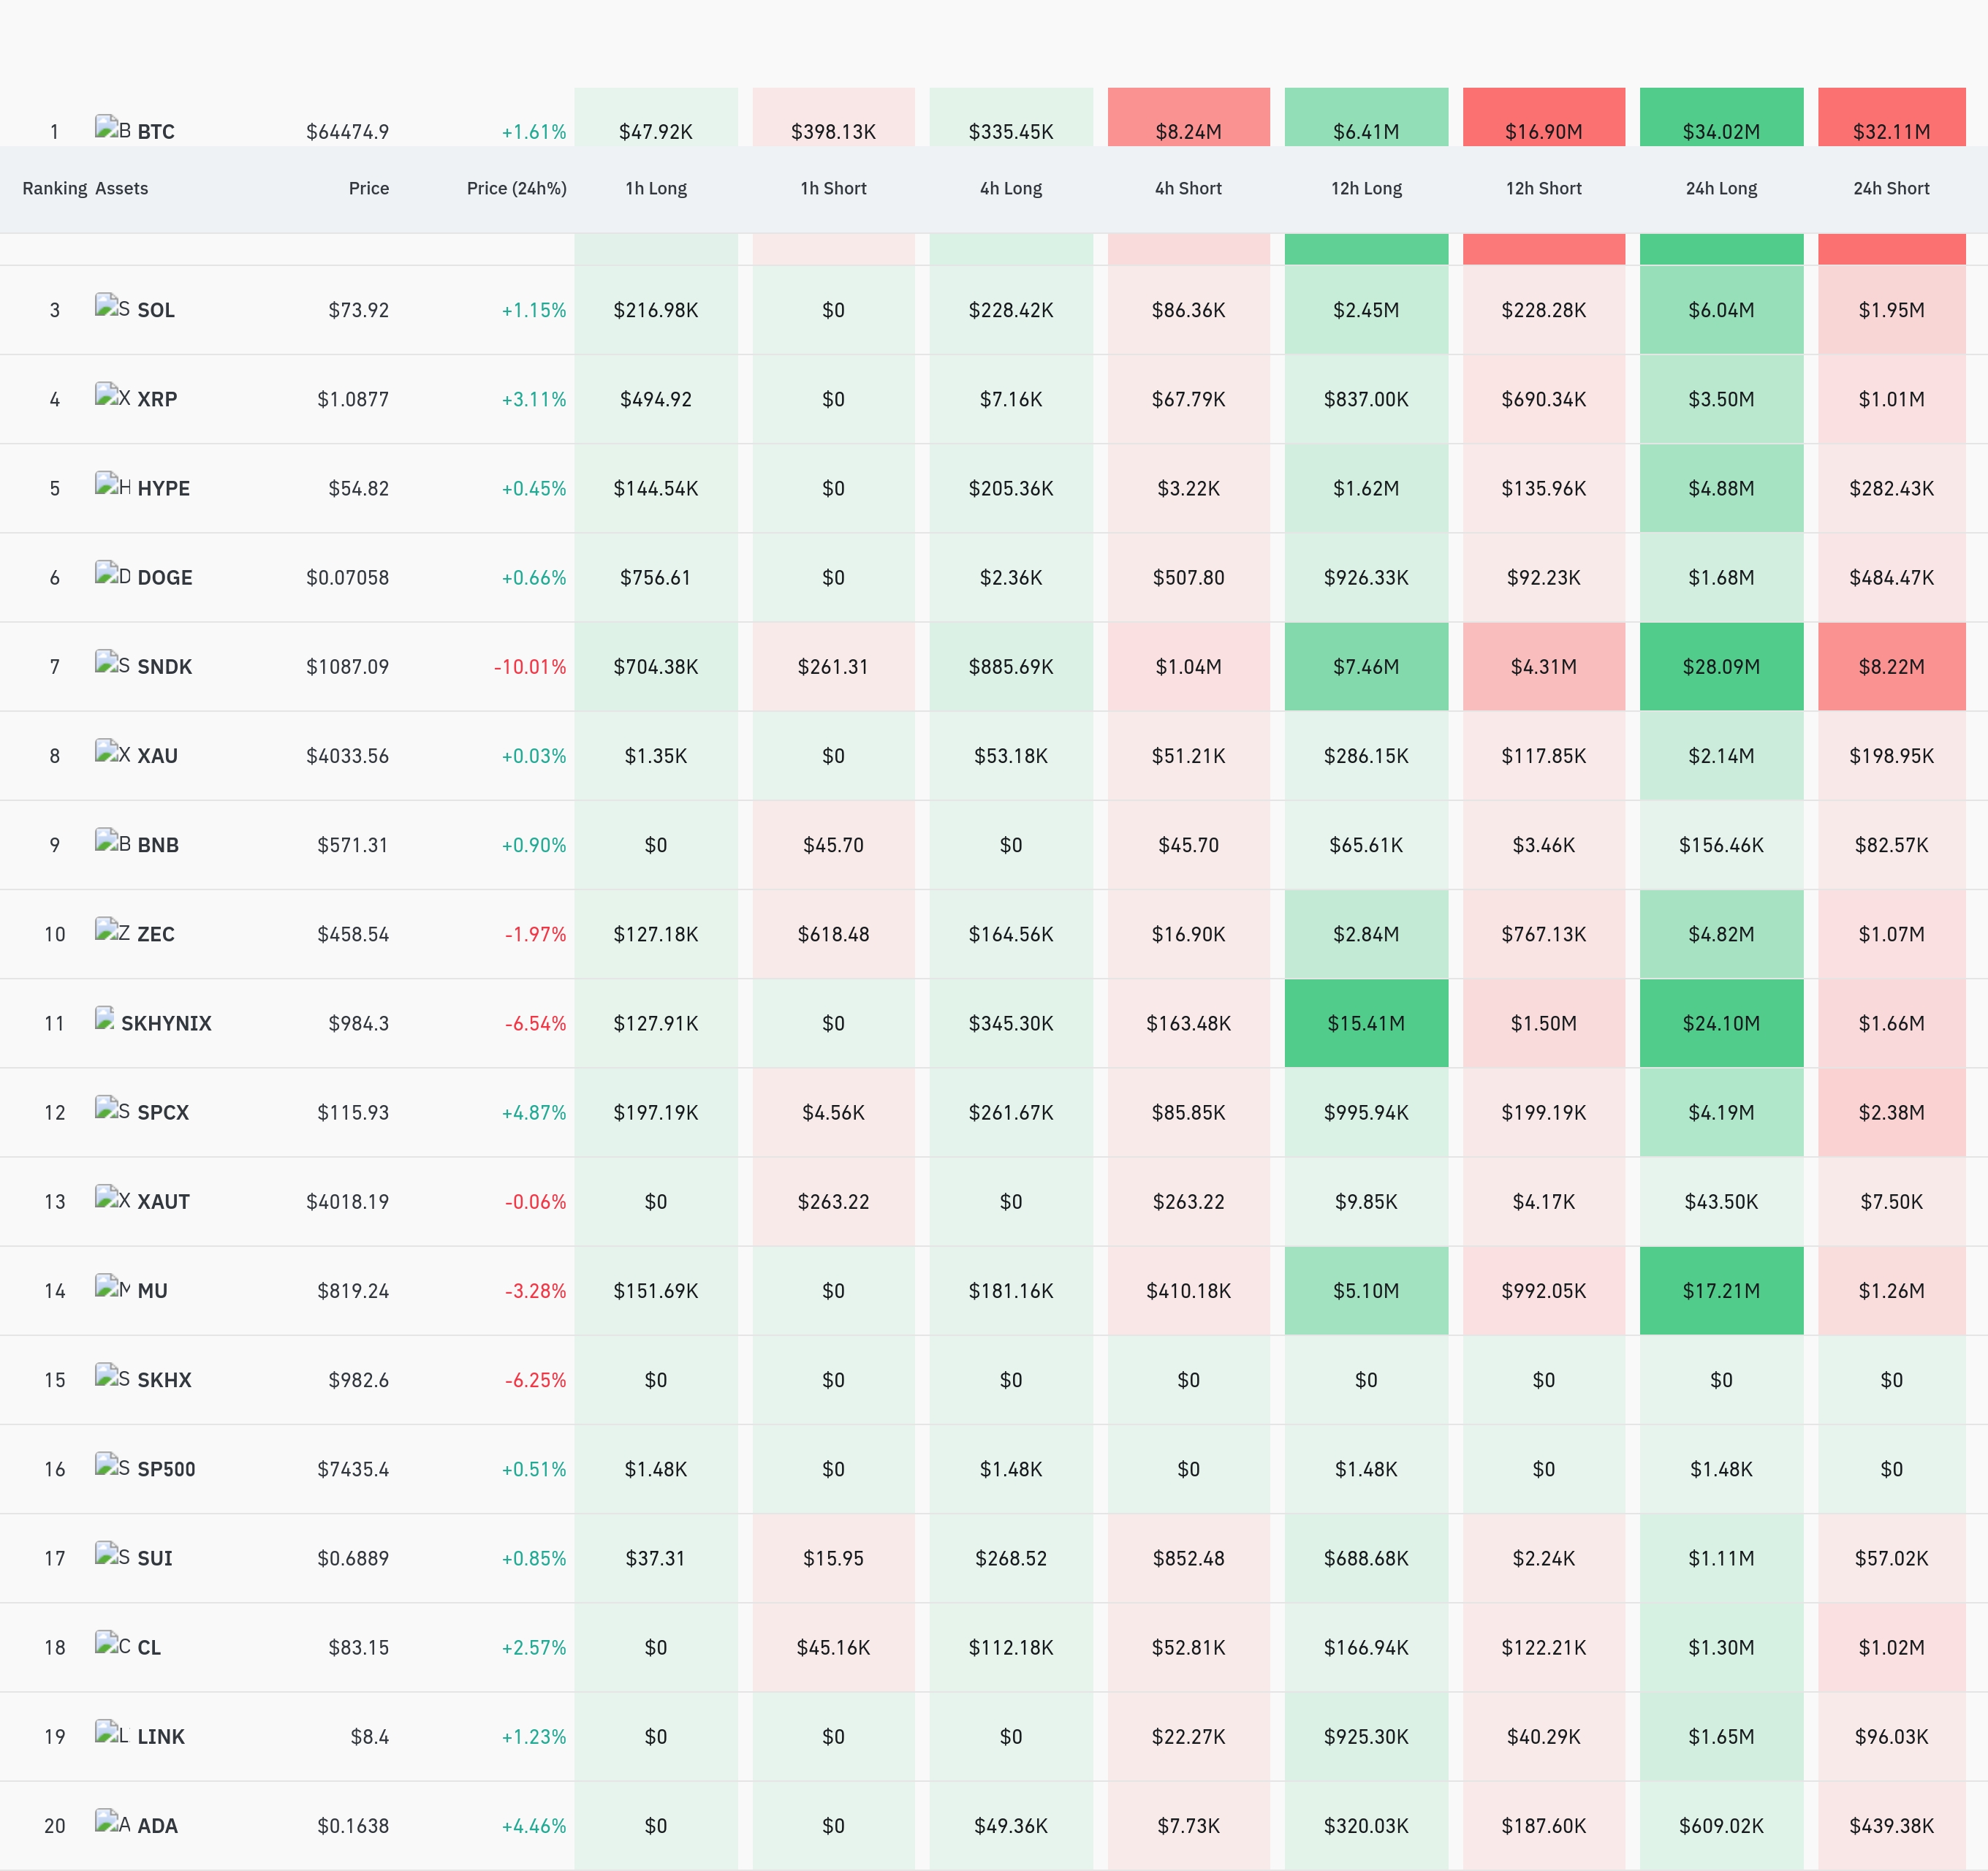Viewport: 1988px width, 1871px height.
Task: Open the ZEC asset link
Action: pos(156,934)
